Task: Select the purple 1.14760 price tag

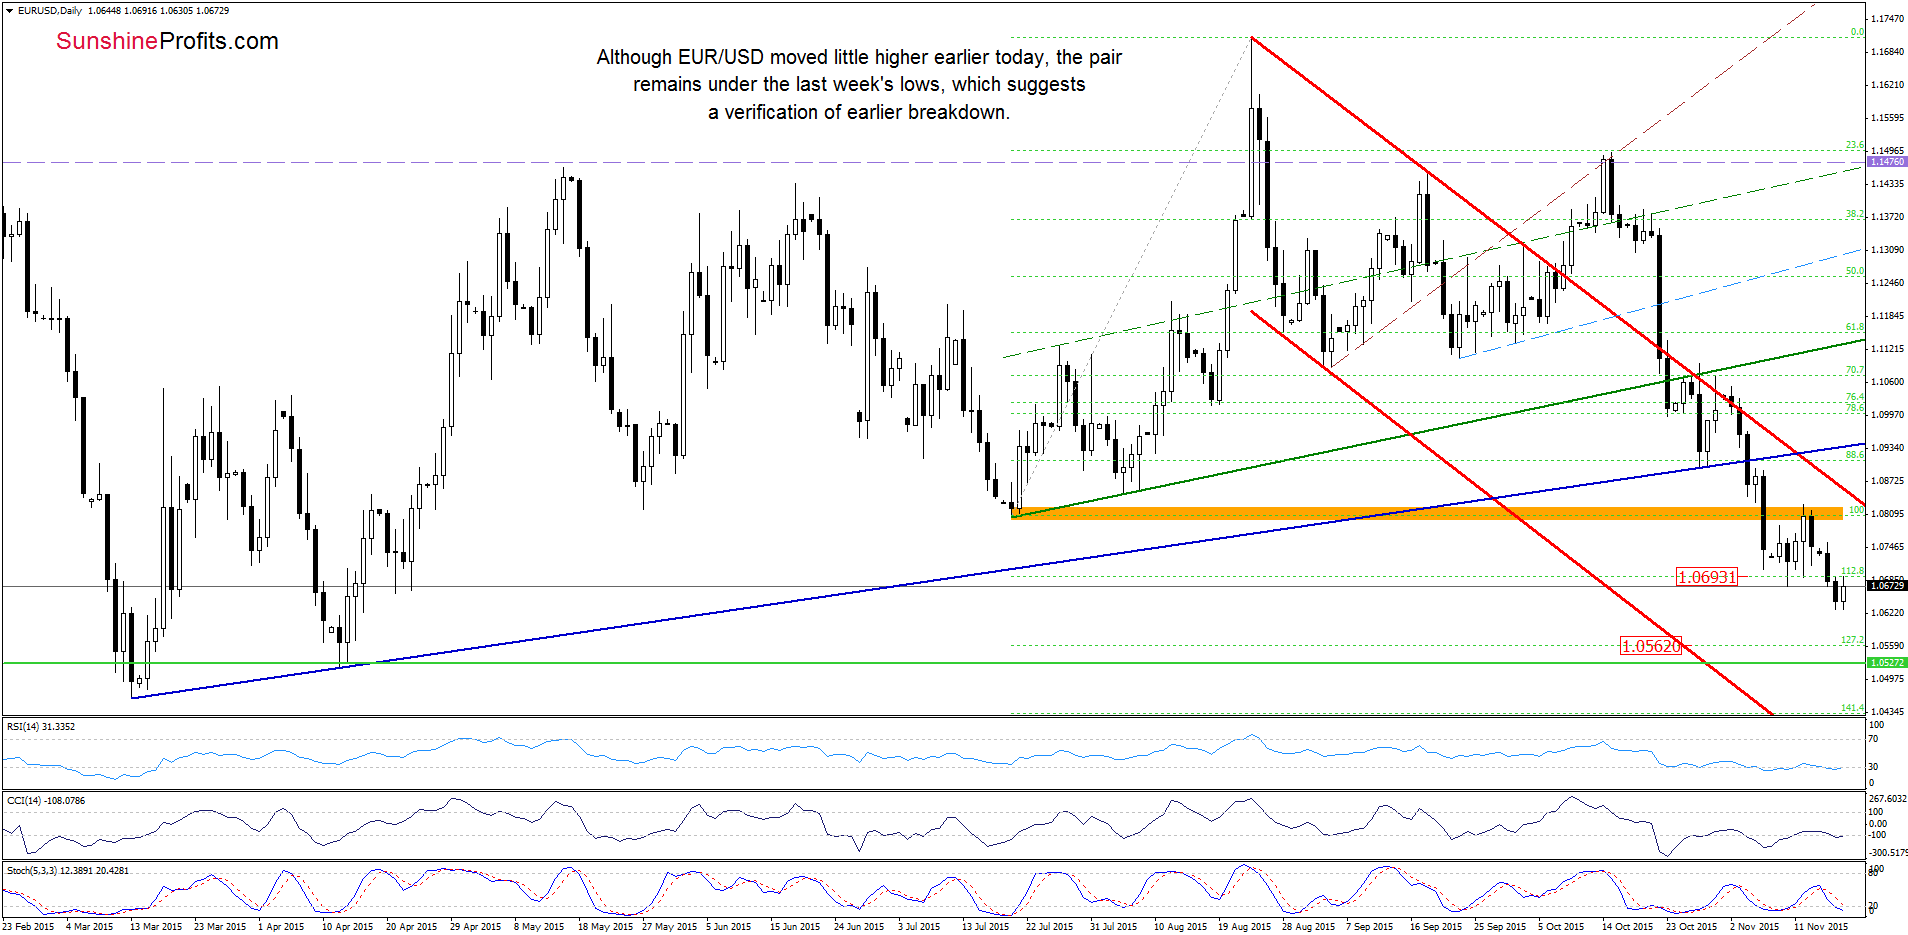Action: coord(1887,162)
